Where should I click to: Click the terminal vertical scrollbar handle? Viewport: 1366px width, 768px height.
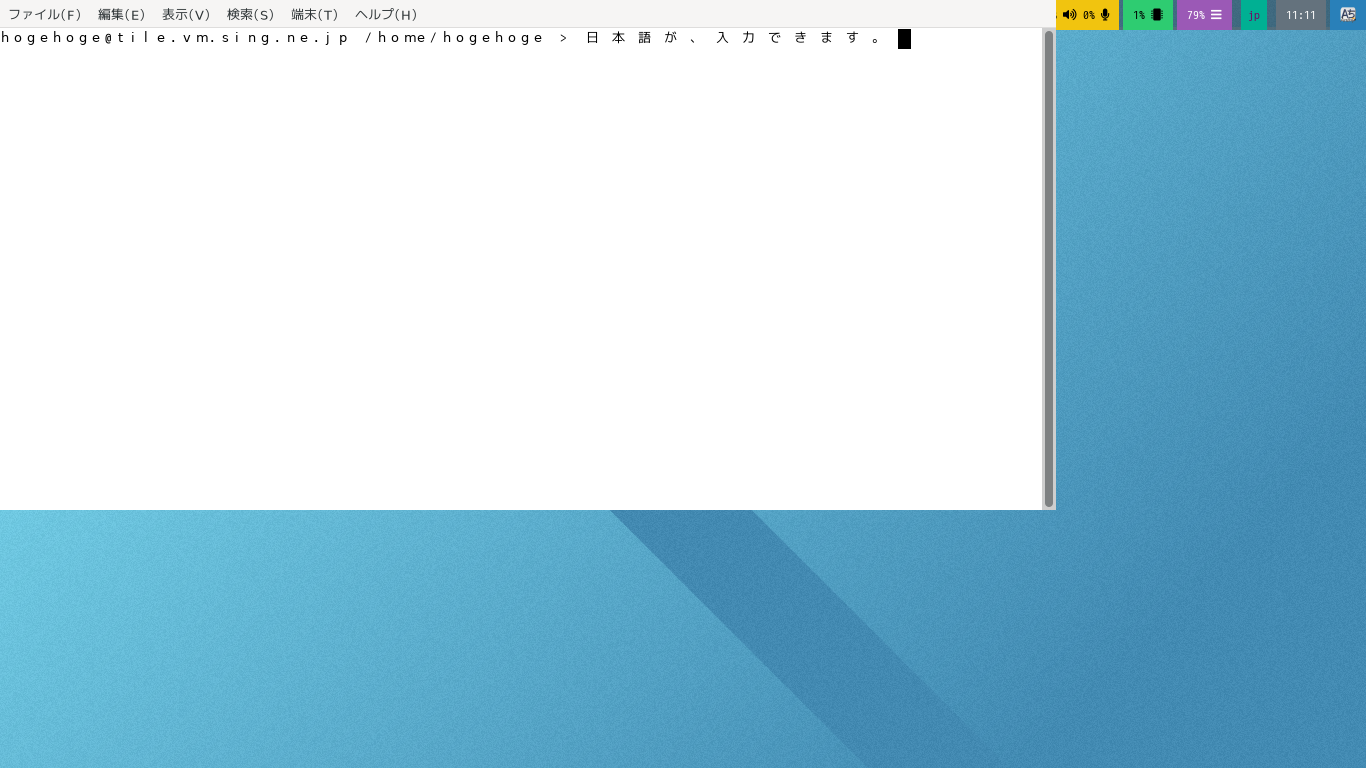1049,269
